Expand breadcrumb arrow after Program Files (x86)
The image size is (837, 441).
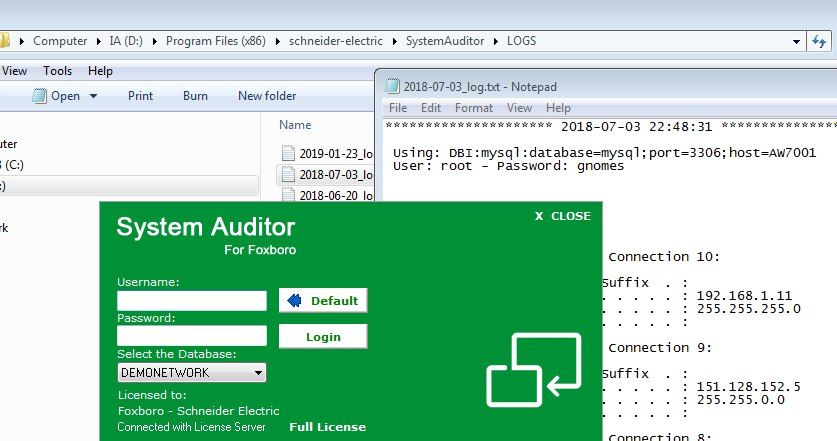278,41
